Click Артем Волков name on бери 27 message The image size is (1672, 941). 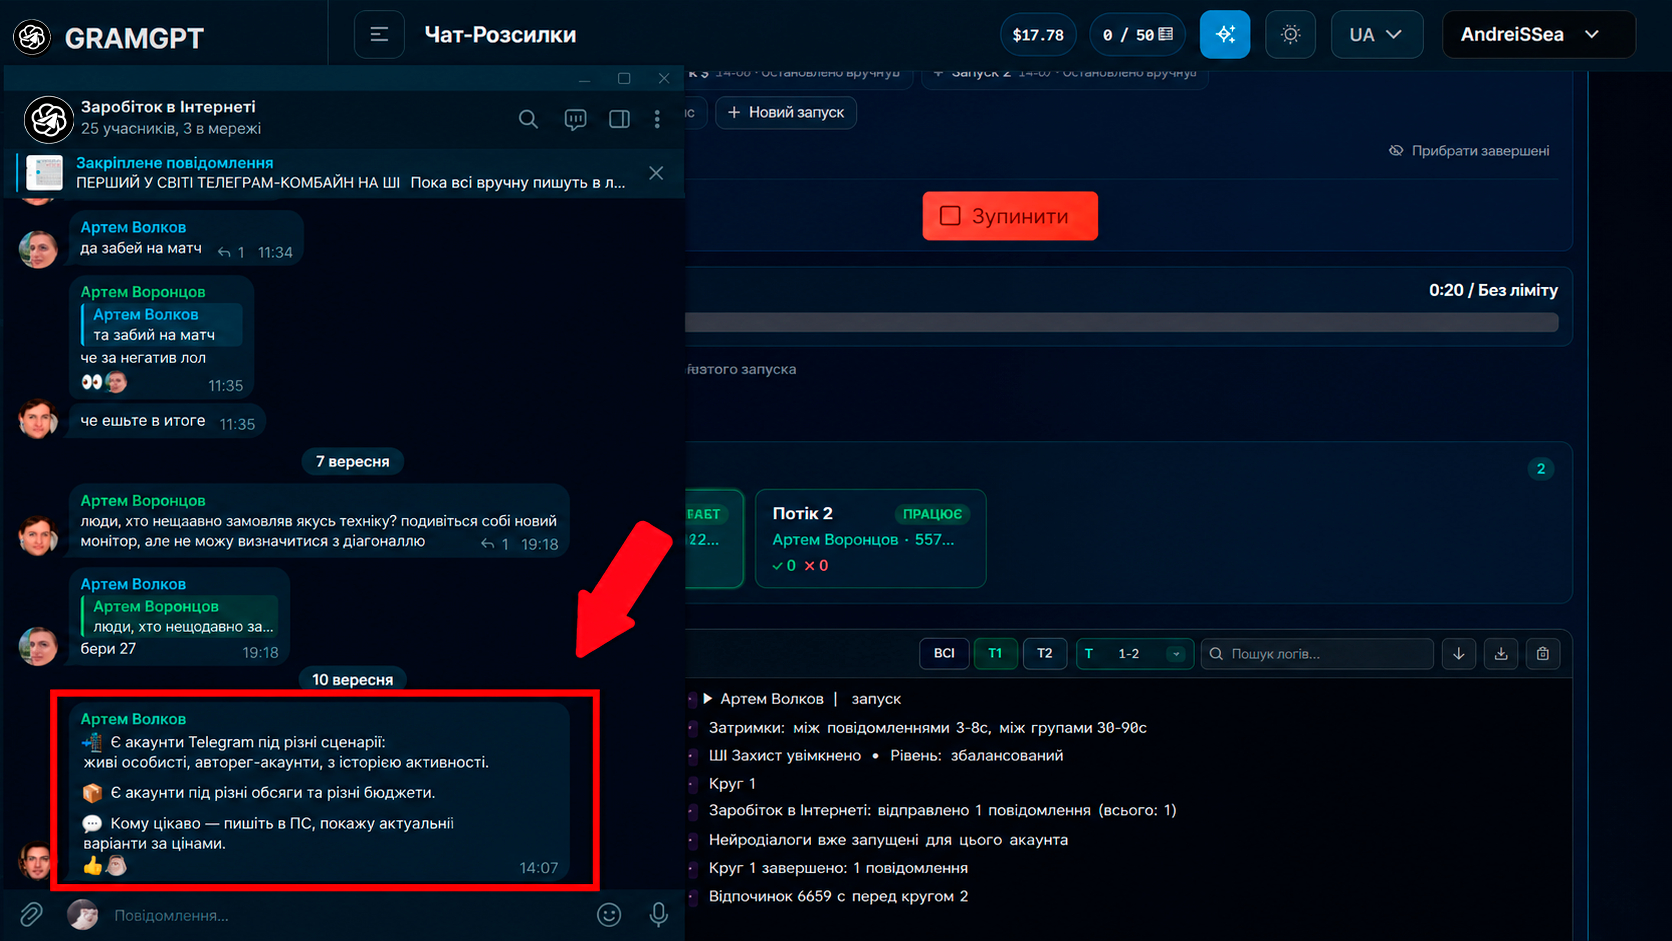133,584
